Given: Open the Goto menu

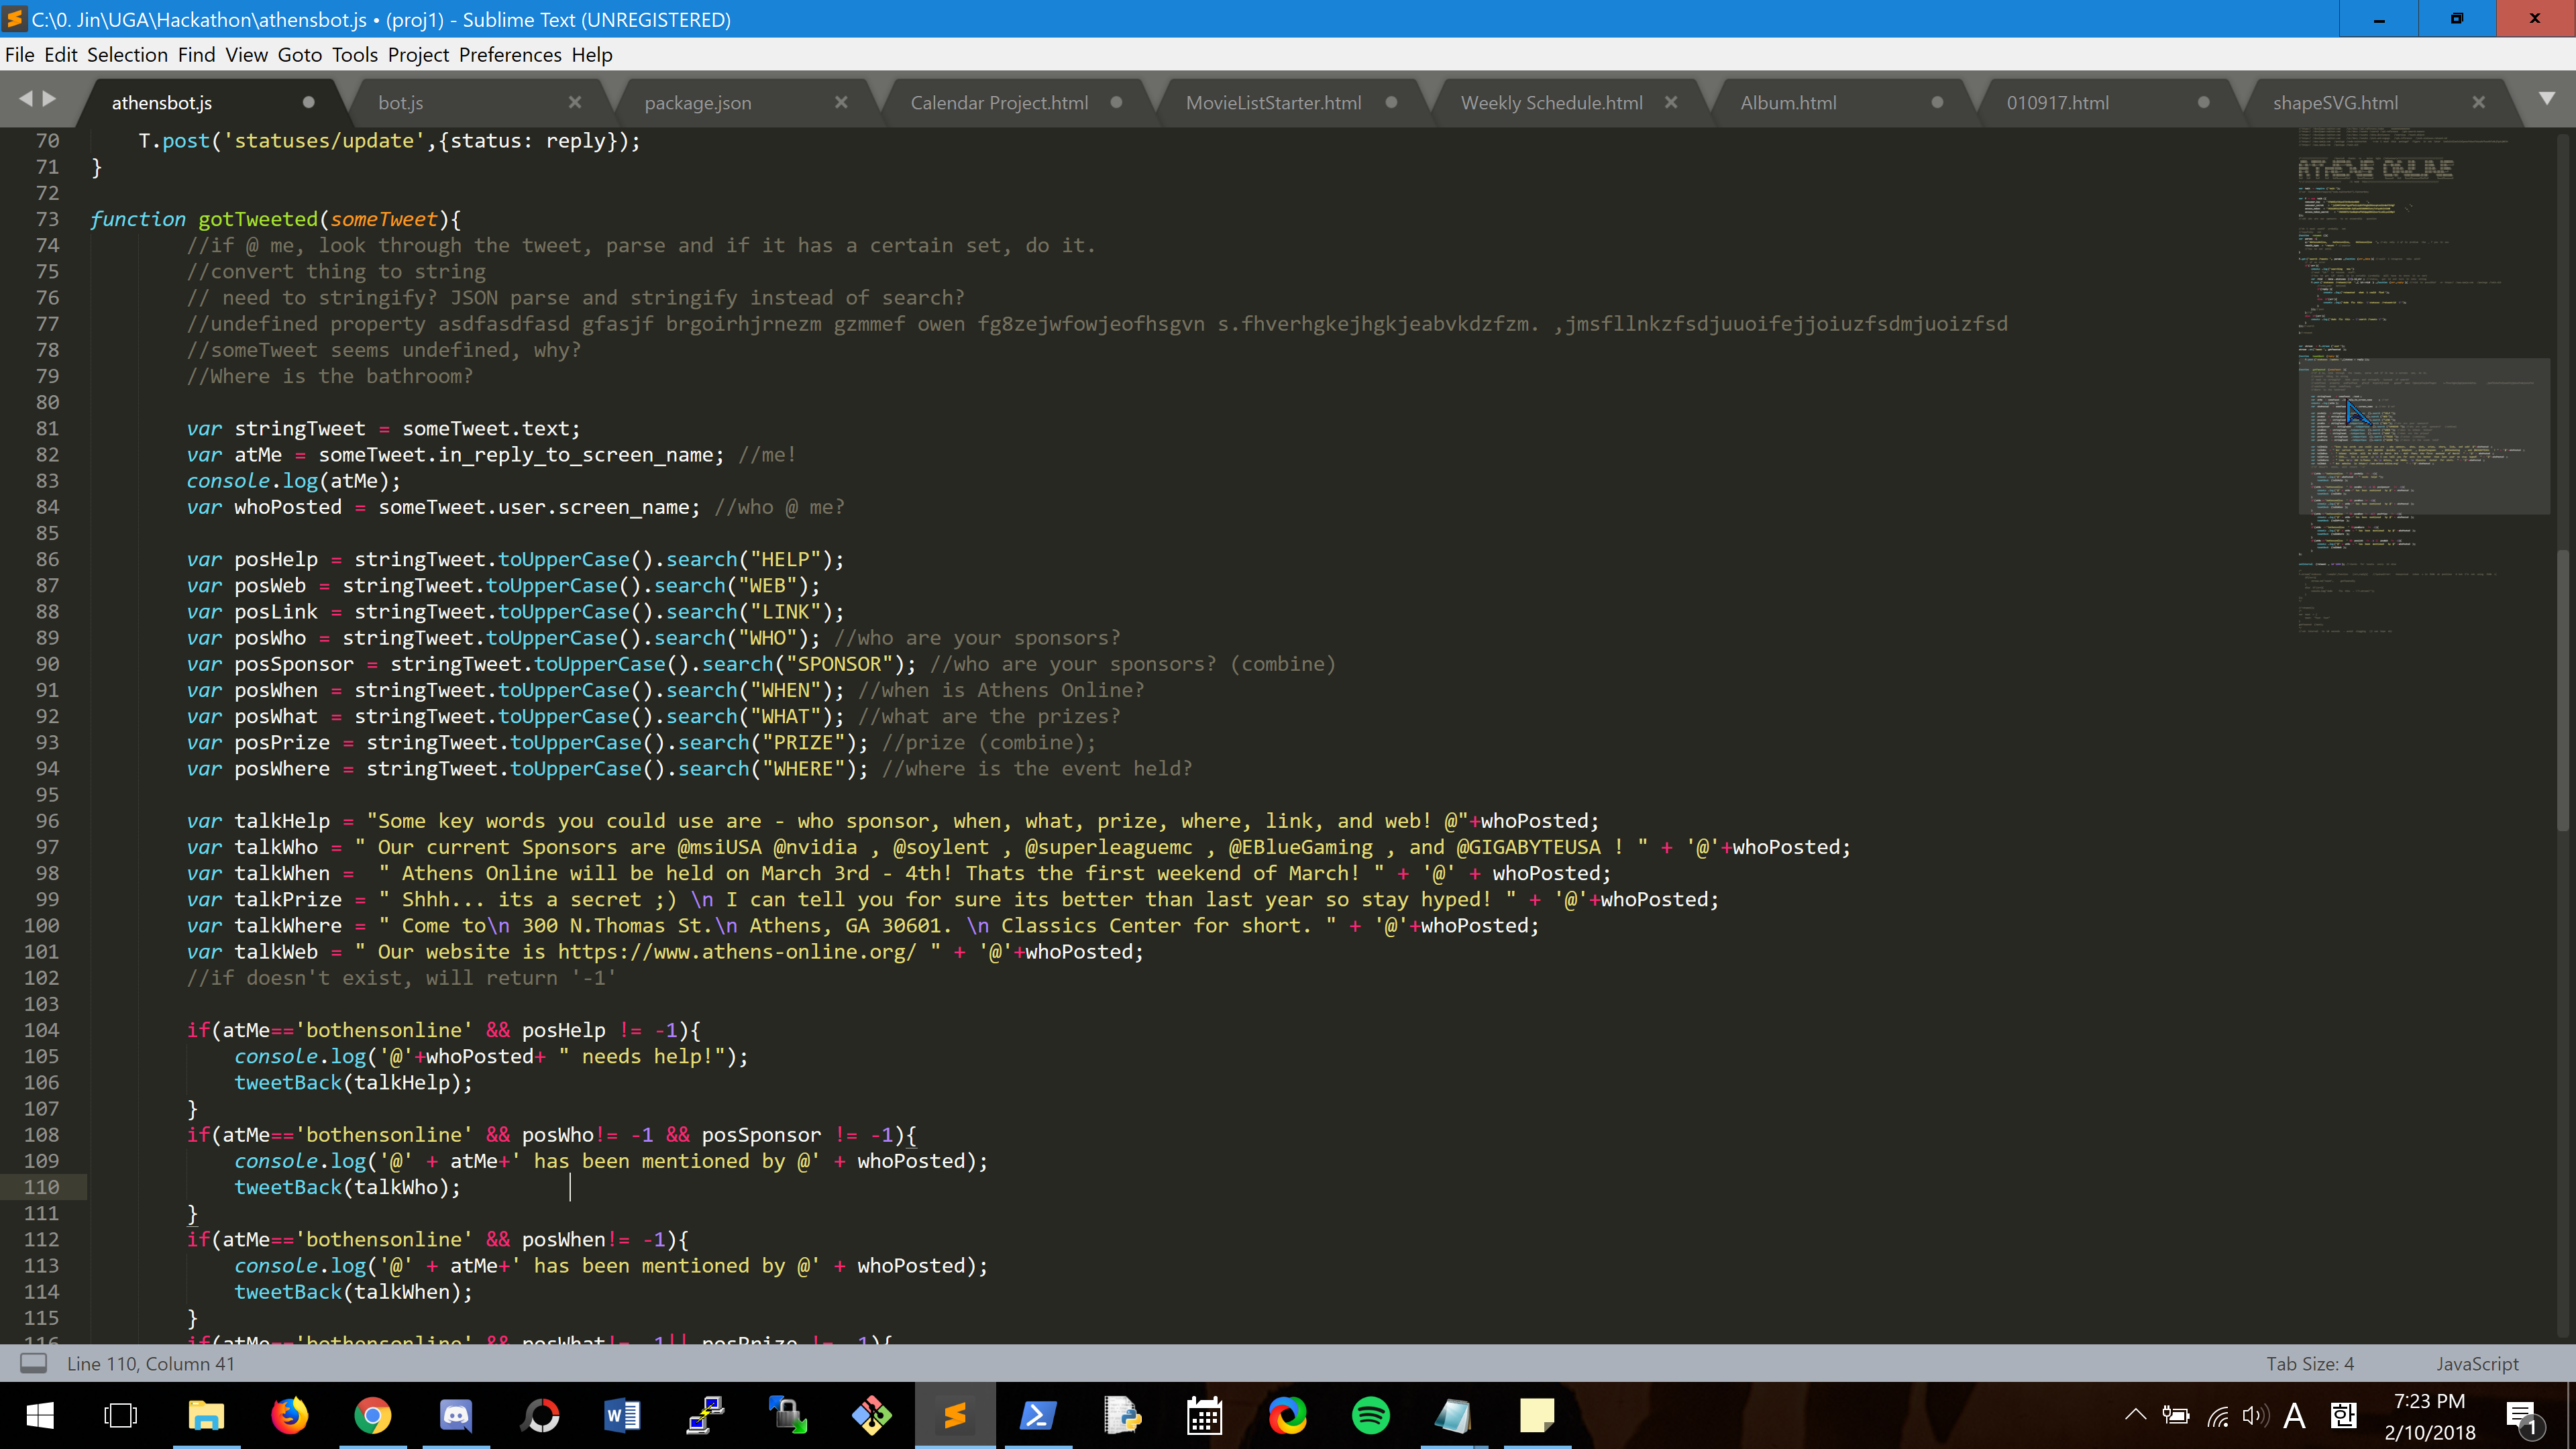Looking at the screenshot, I should [299, 55].
